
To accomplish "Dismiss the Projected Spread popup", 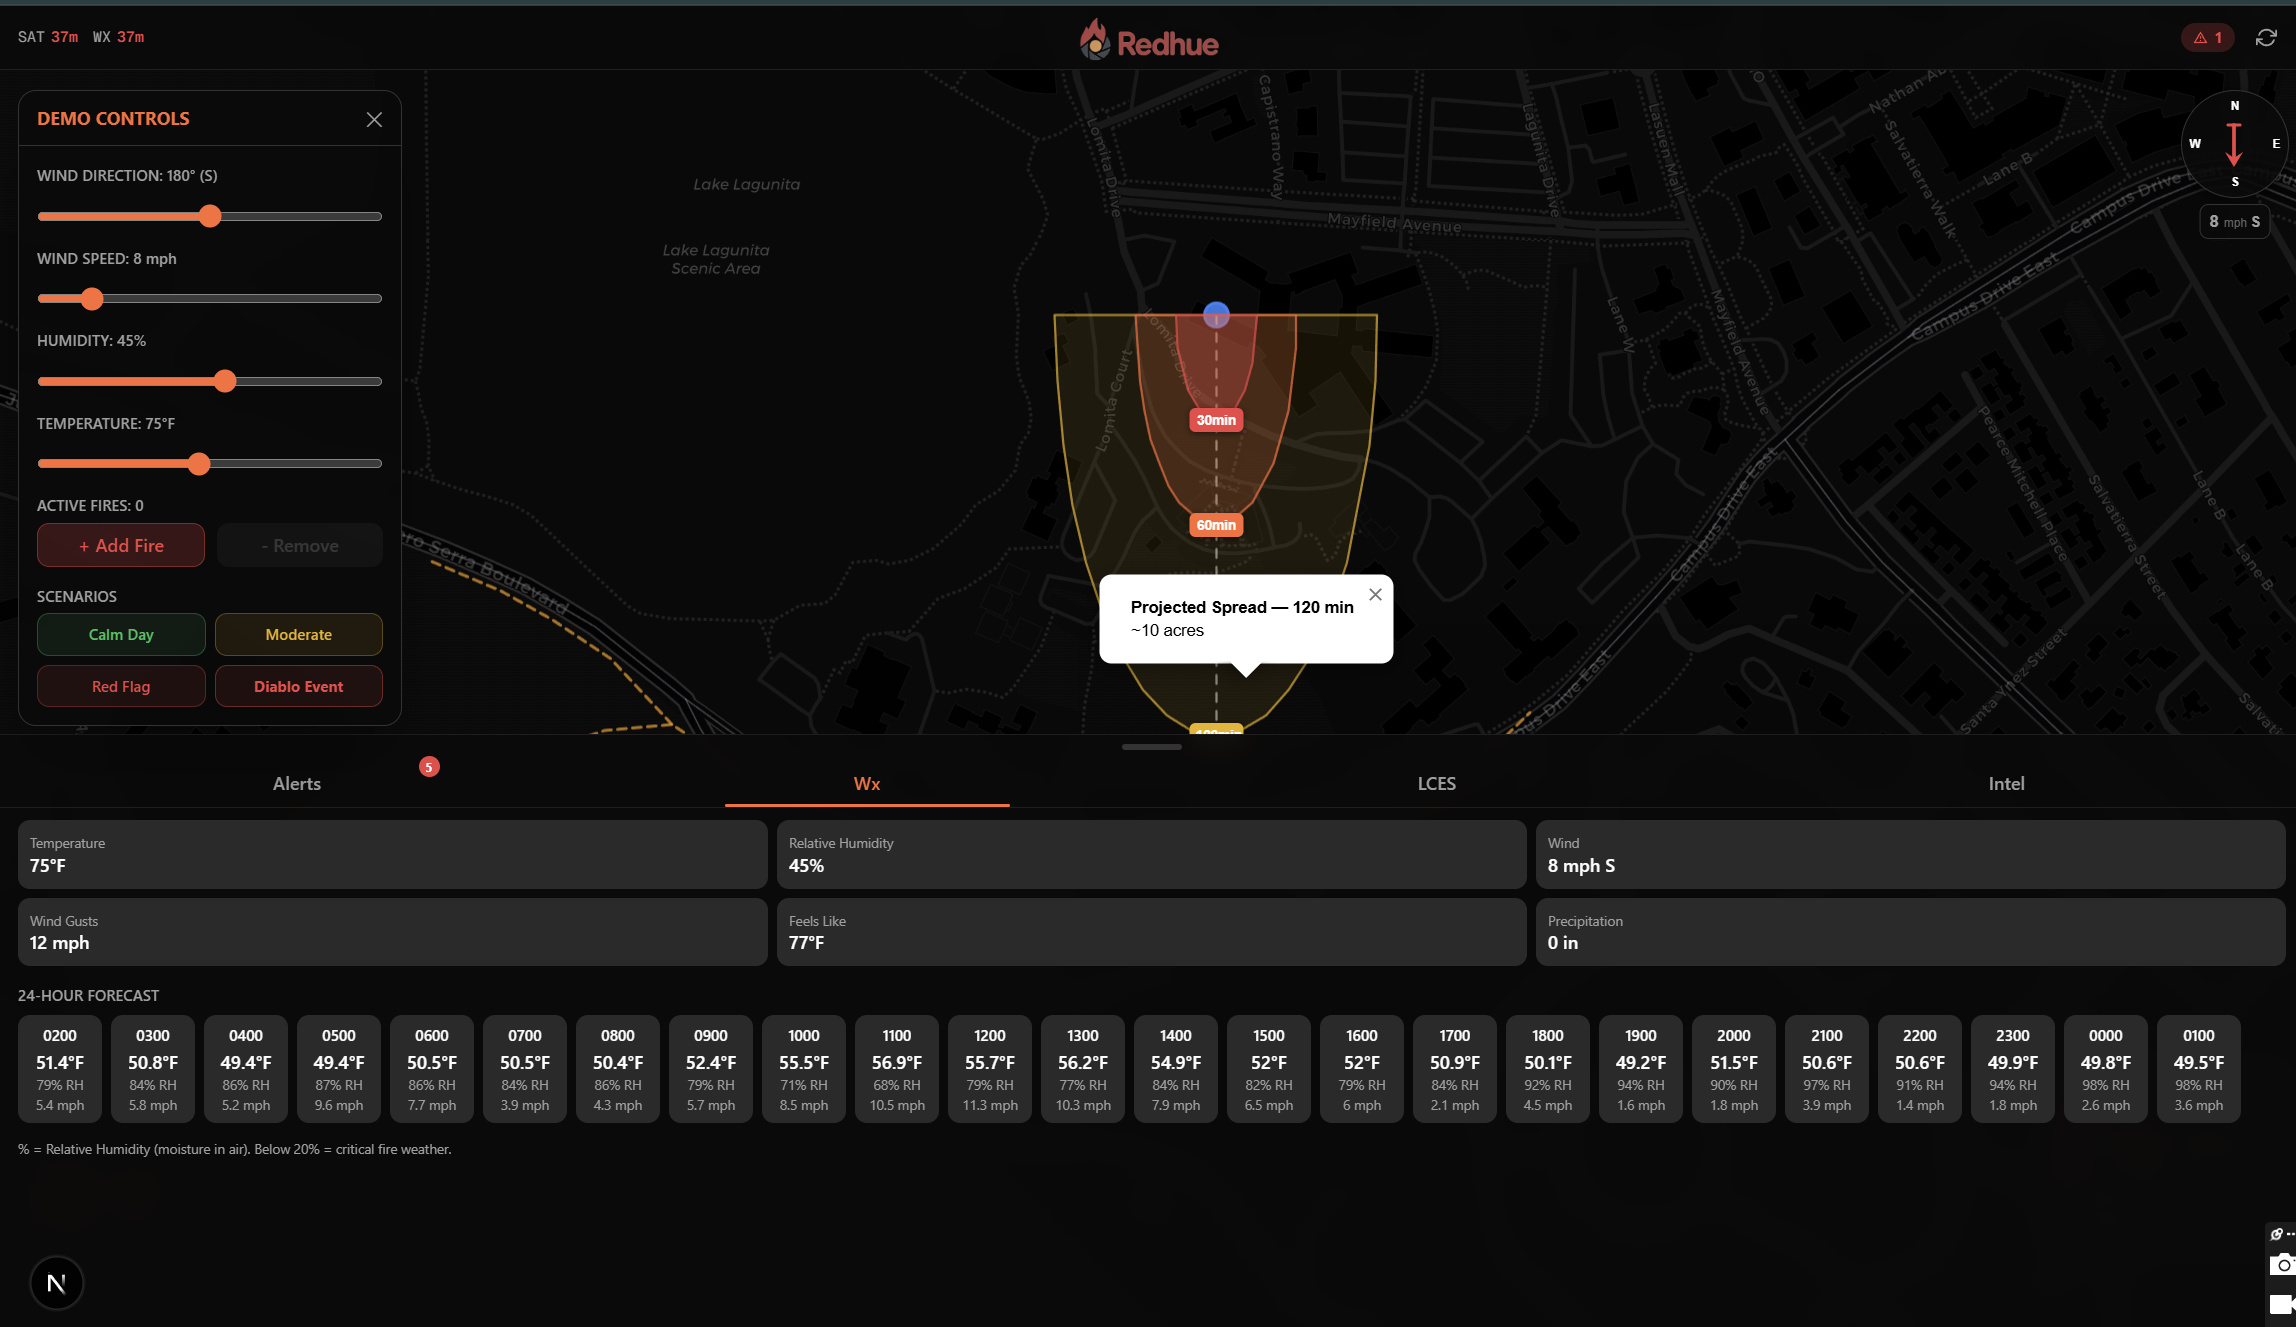I will [x=1375, y=595].
